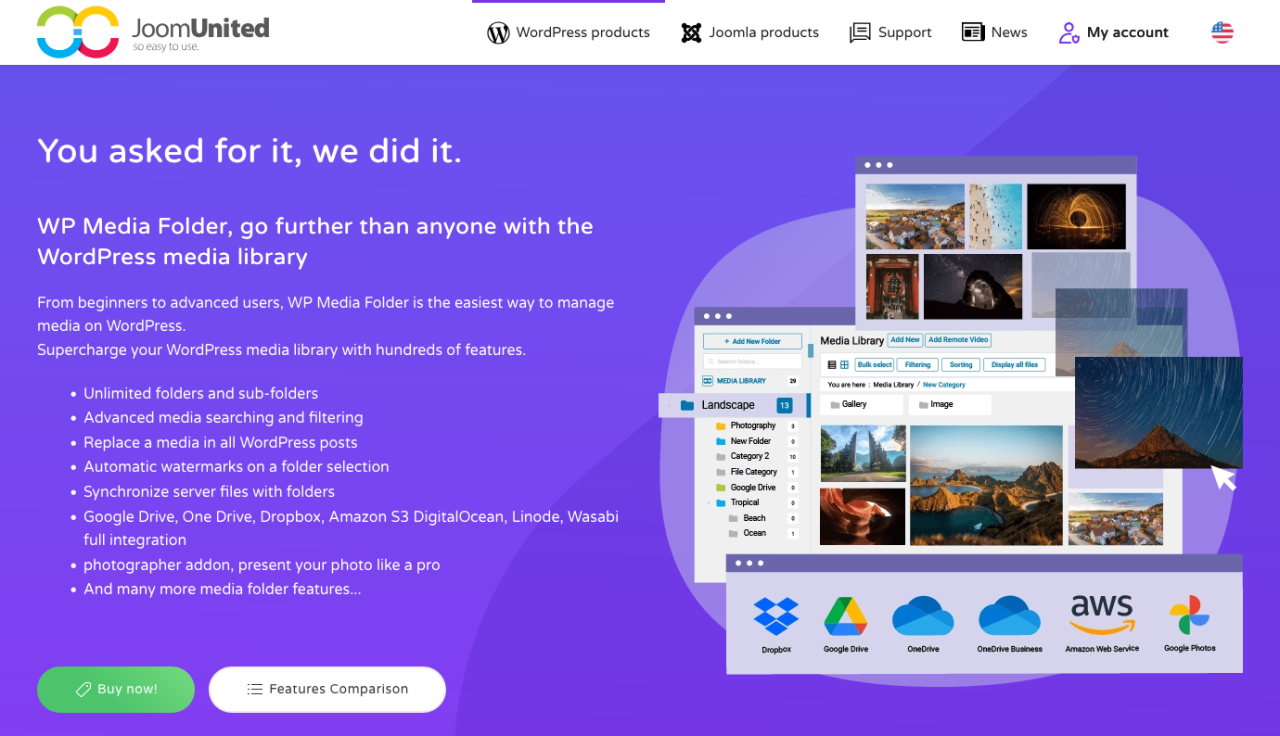Viewport: 1280px width, 736px height.
Task: Click the OneDrive cloud icon
Action: pos(922,616)
